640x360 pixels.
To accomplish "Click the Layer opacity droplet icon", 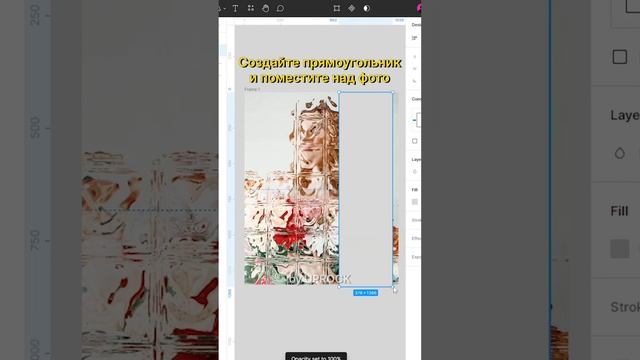I will [415, 172].
